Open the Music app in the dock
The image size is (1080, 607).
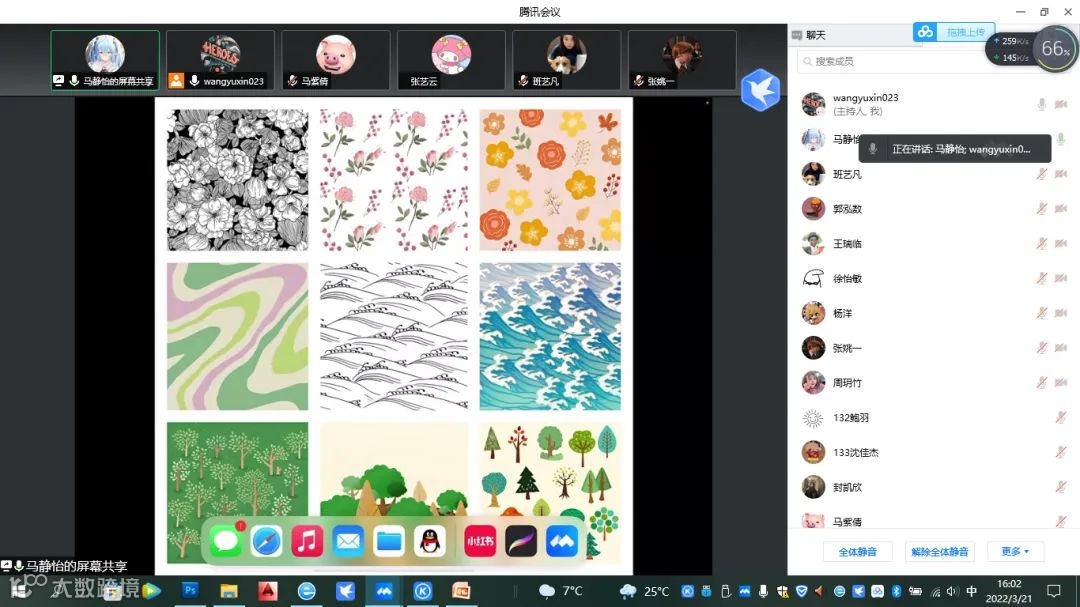click(307, 542)
